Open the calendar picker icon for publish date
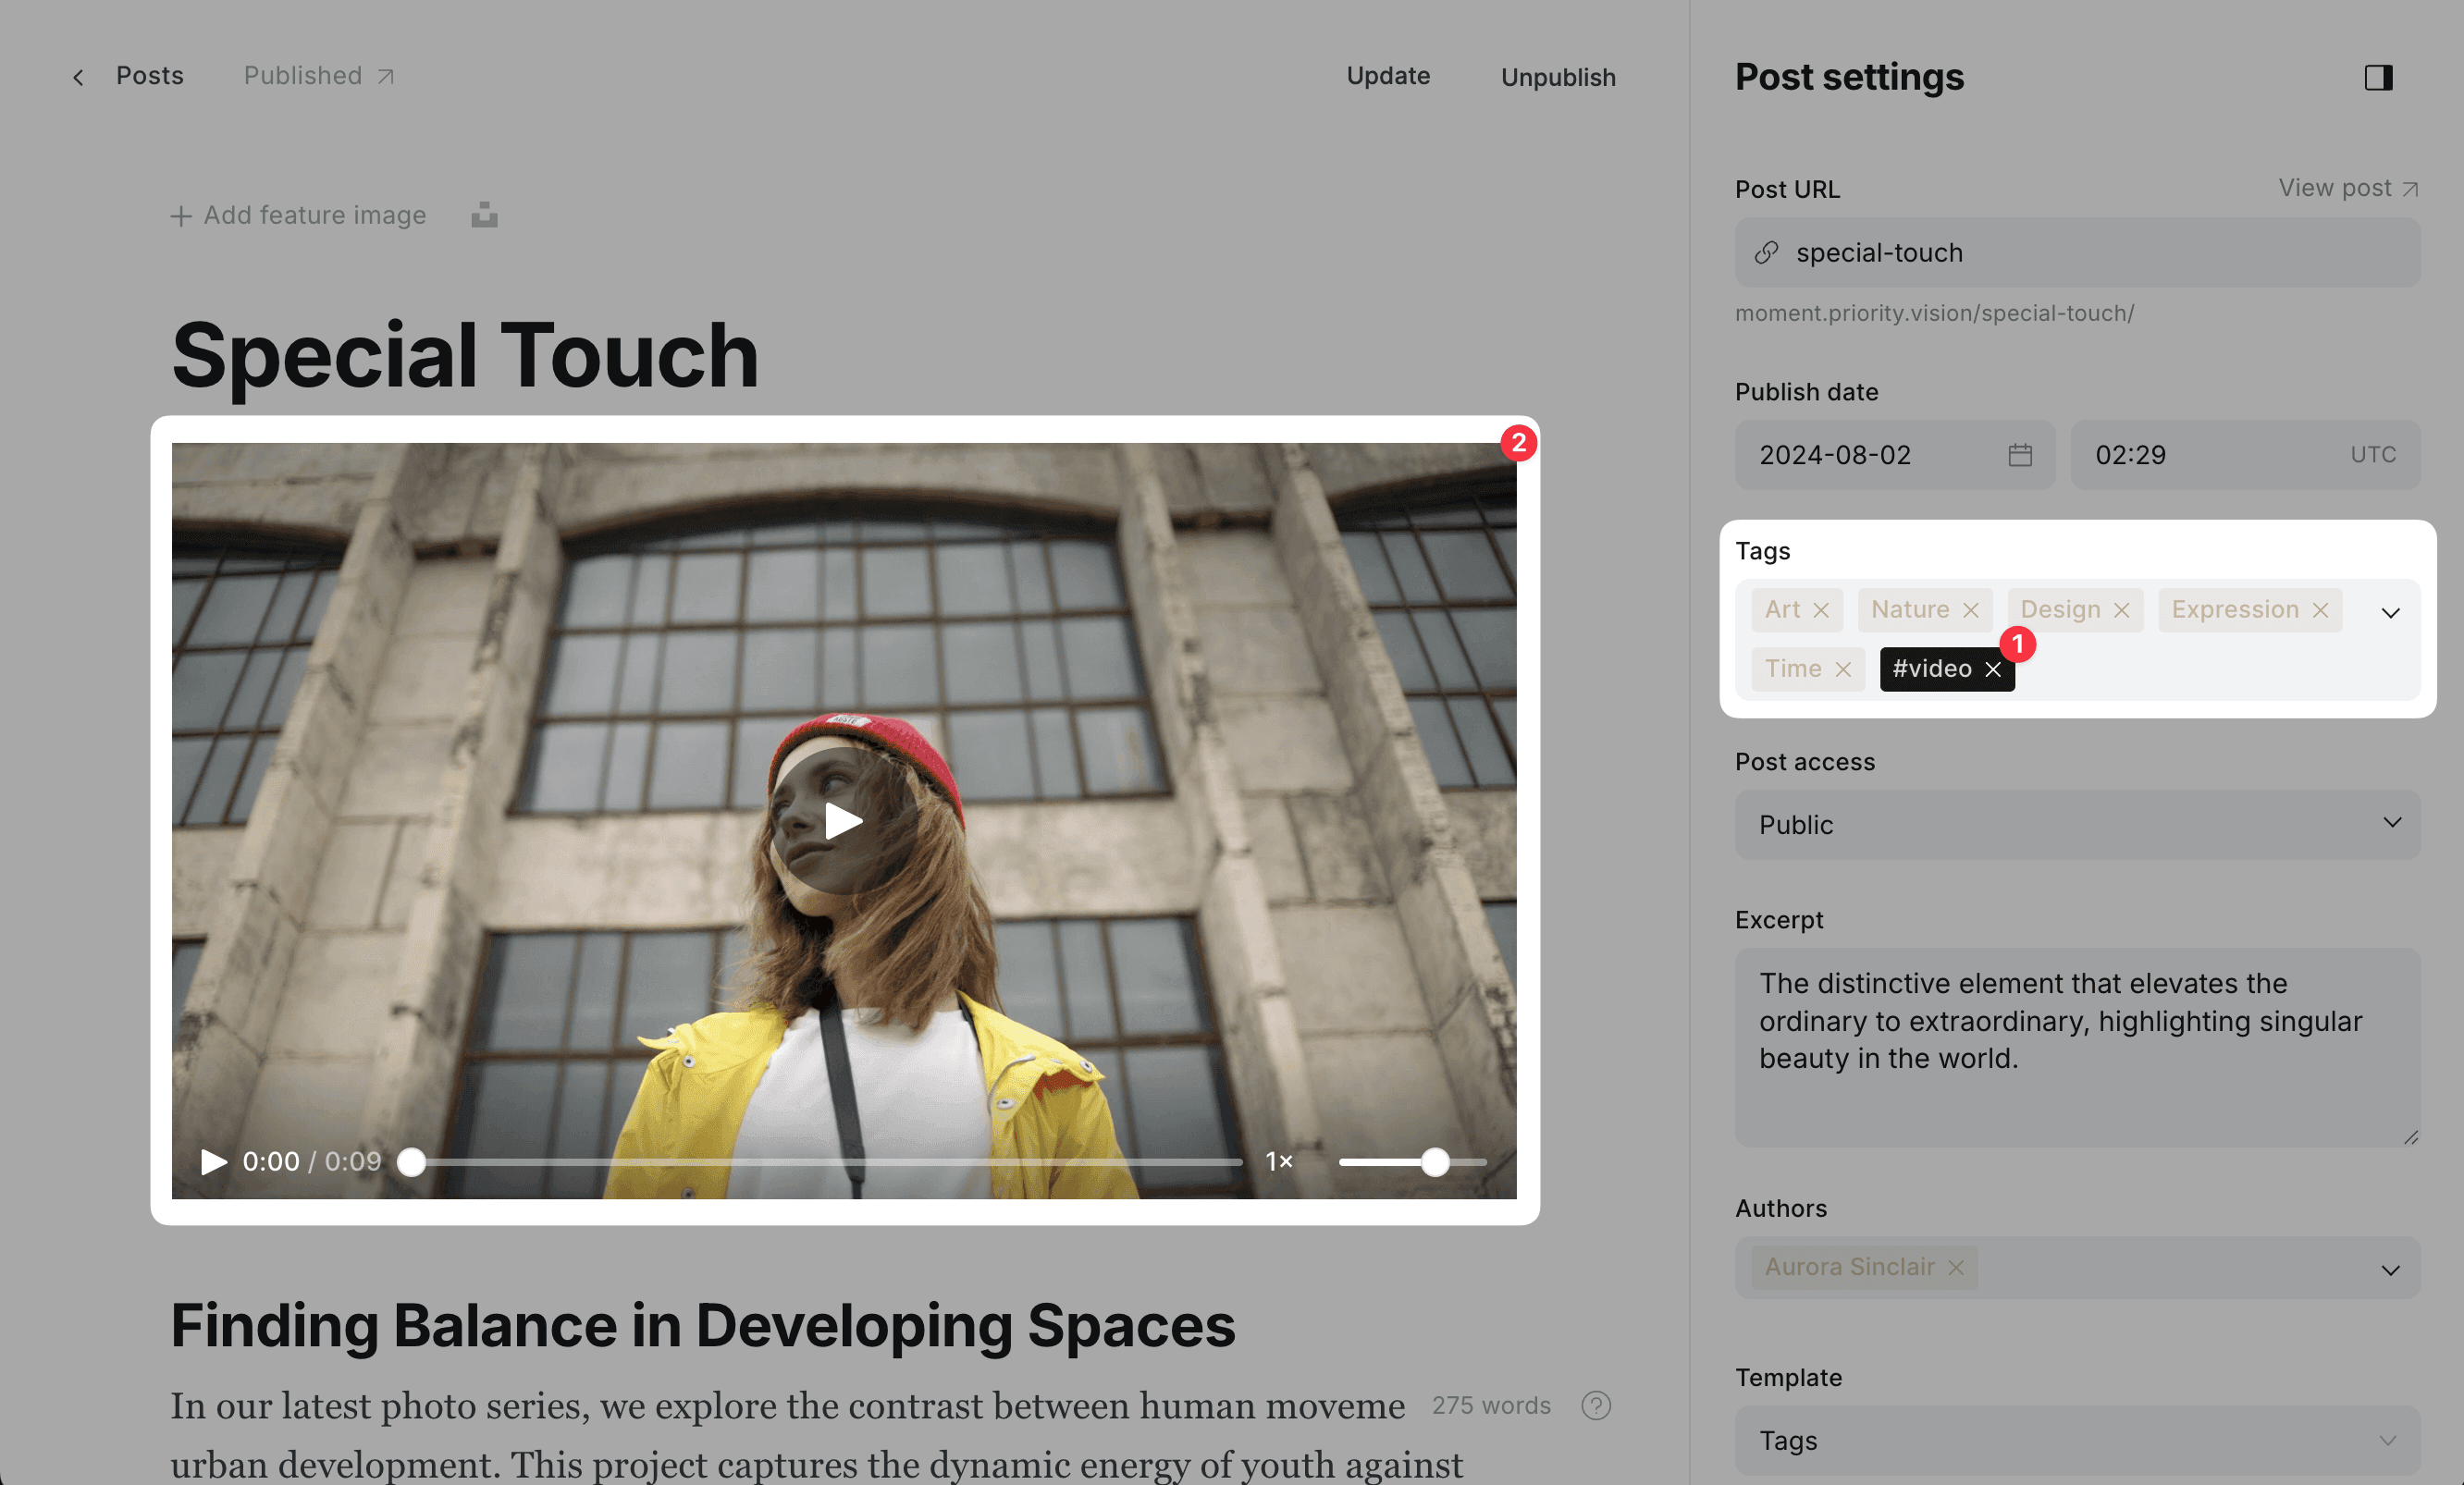The width and height of the screenshot is (2464, 1485). point(2019,455)
